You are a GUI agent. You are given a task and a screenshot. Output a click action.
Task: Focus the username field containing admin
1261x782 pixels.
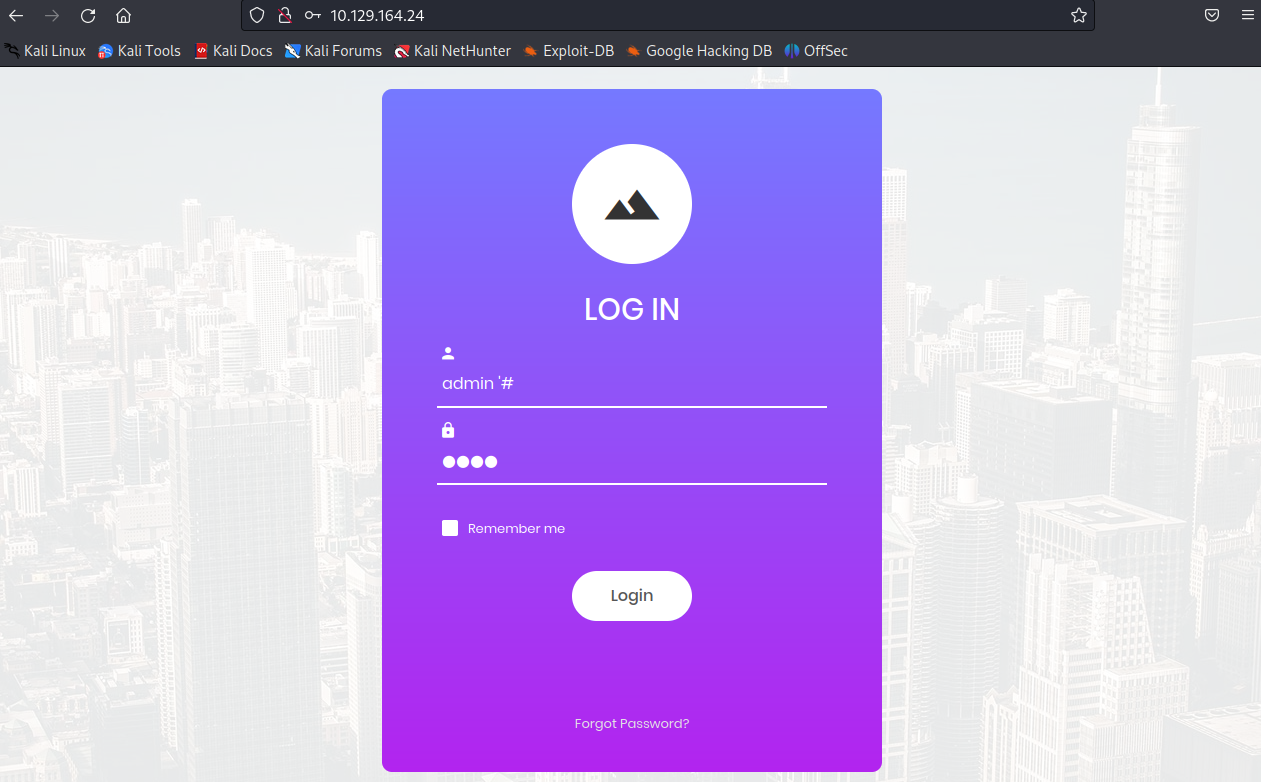(631, 384)
